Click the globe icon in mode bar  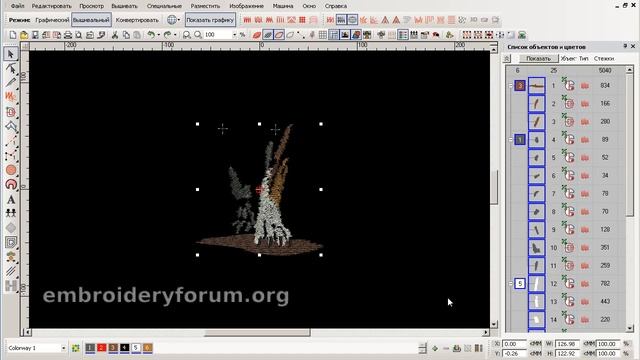point(172,20)
